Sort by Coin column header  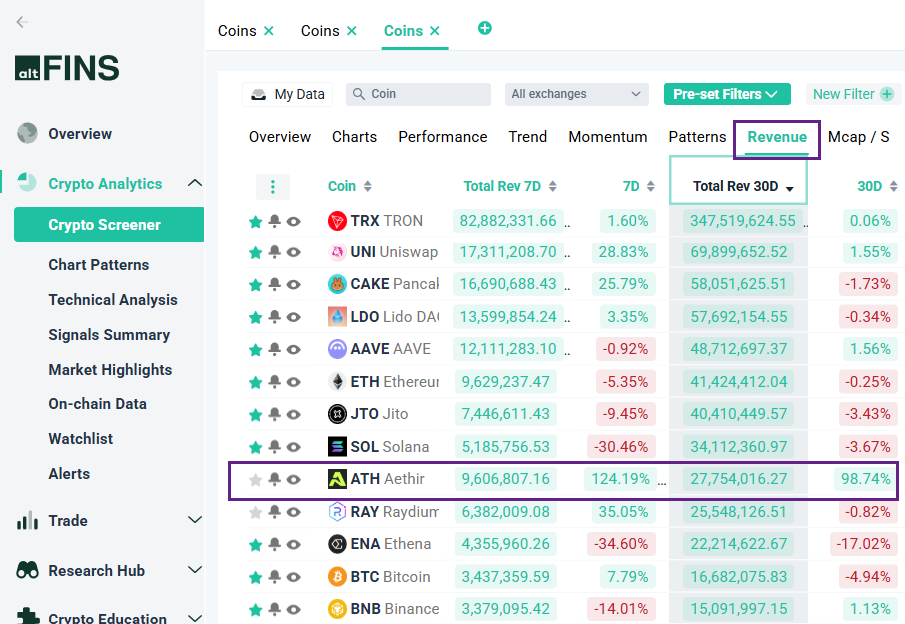click(349, 186)
